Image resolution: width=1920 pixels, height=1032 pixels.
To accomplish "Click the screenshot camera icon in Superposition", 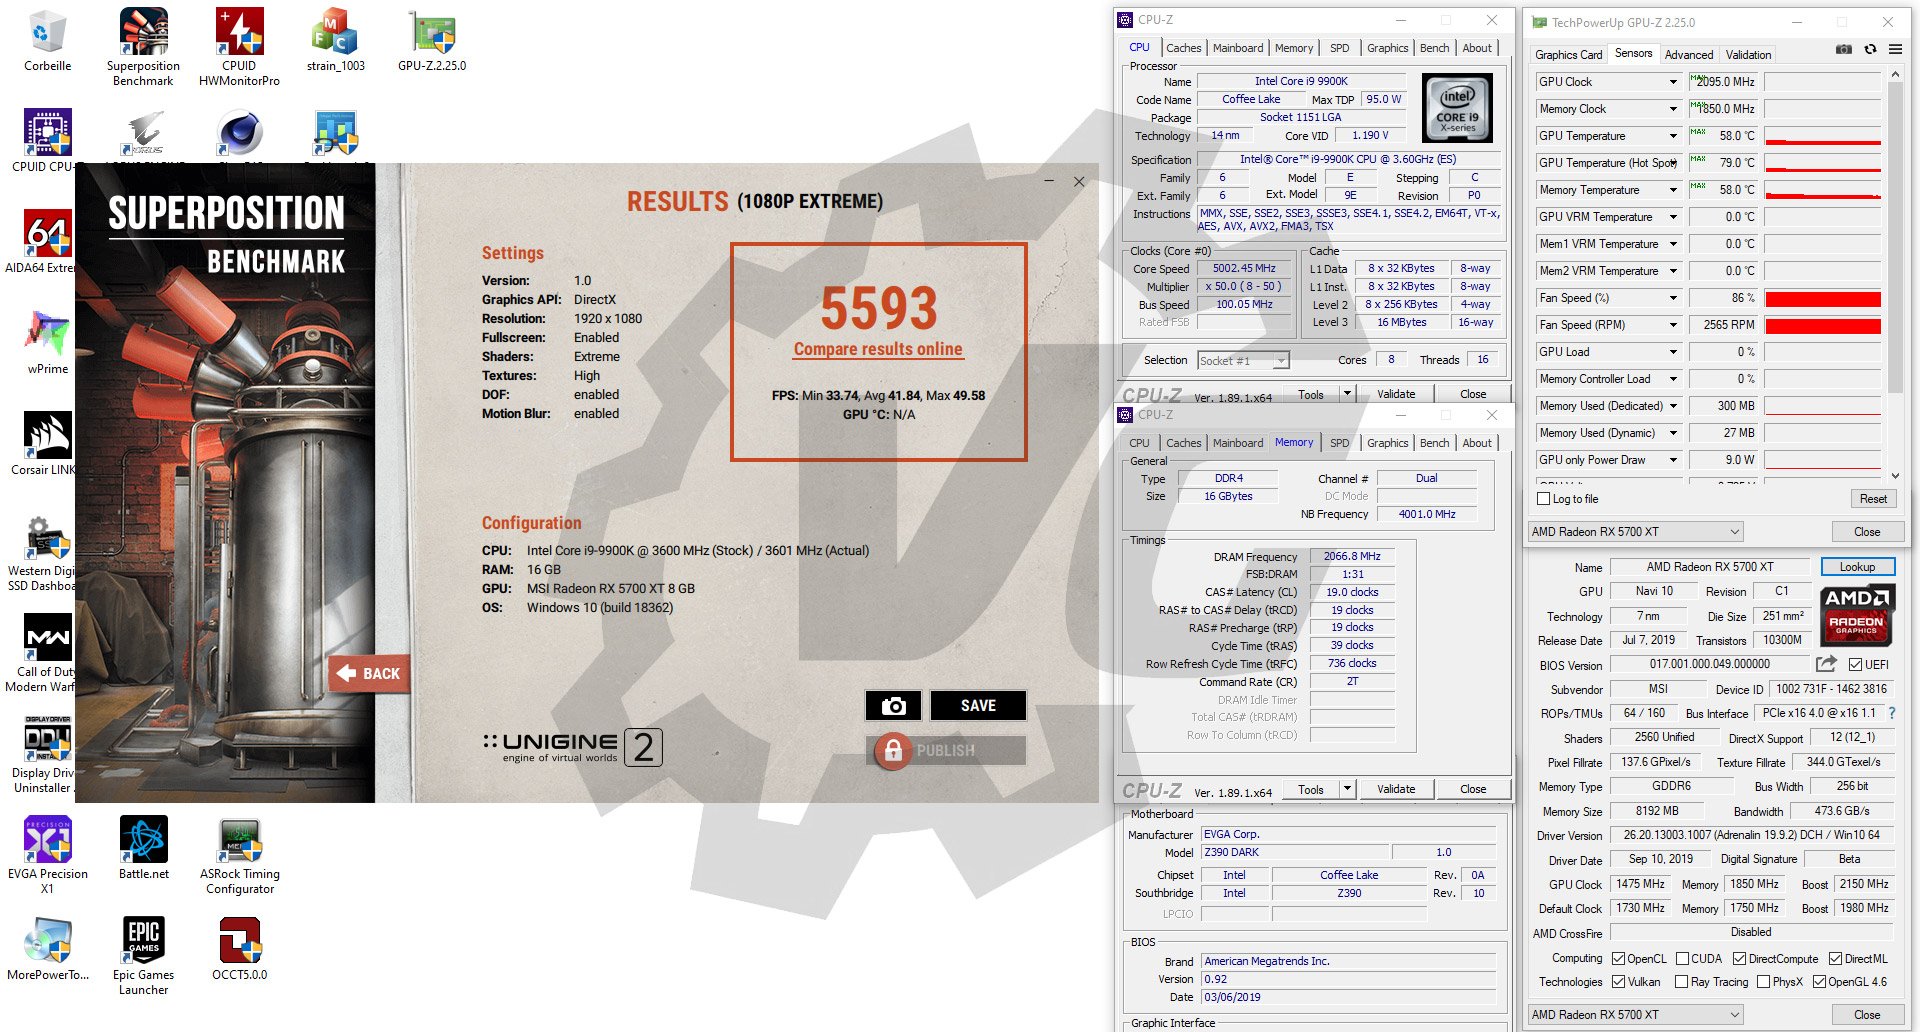I will (893, 706).
